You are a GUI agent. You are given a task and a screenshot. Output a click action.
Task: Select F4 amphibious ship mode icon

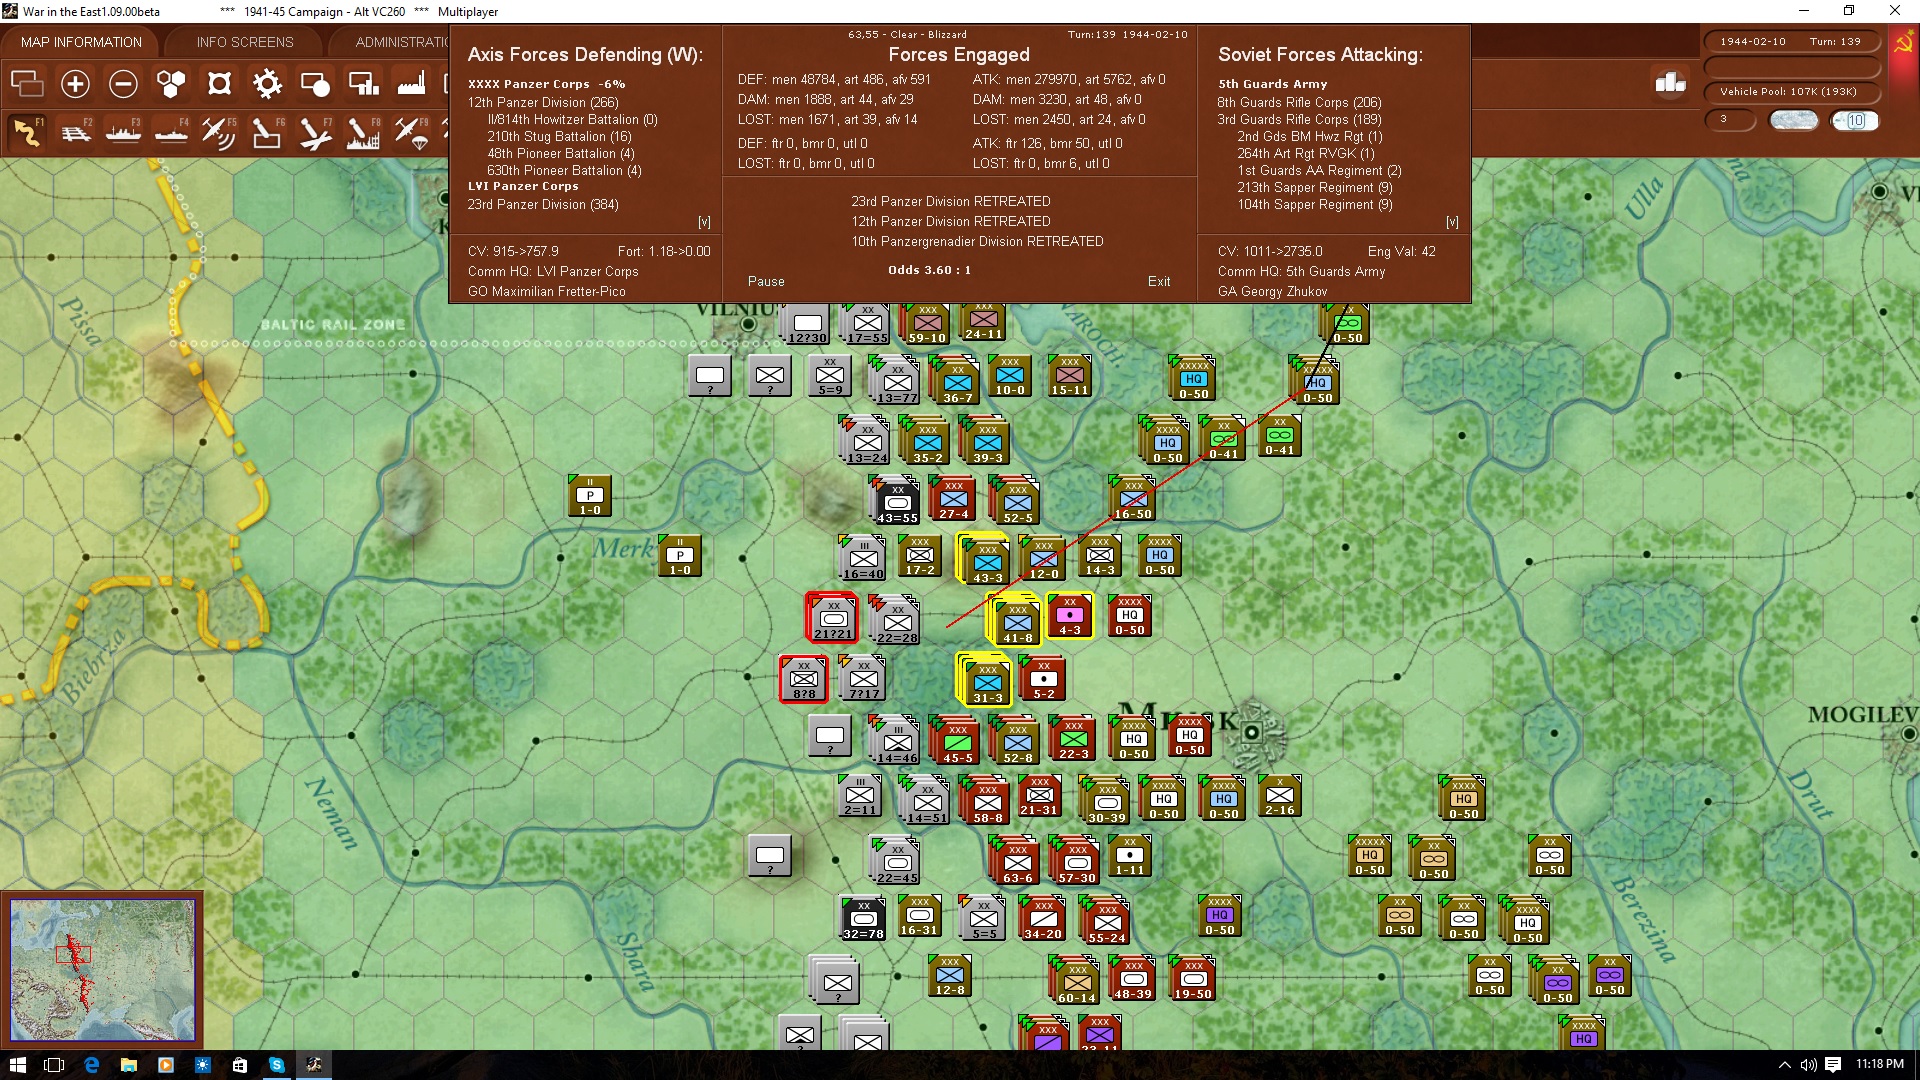pyautogui.click(x=171, y=132)
